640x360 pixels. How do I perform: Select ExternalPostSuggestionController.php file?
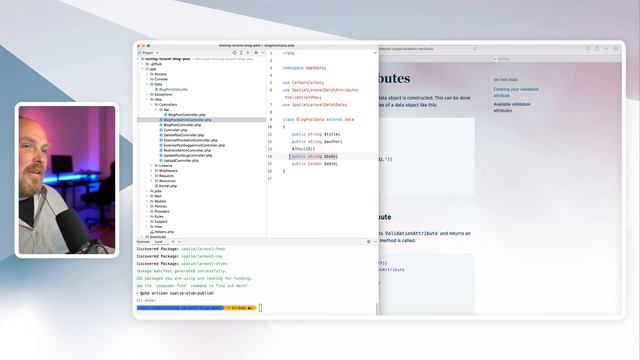tap(192, 145)
